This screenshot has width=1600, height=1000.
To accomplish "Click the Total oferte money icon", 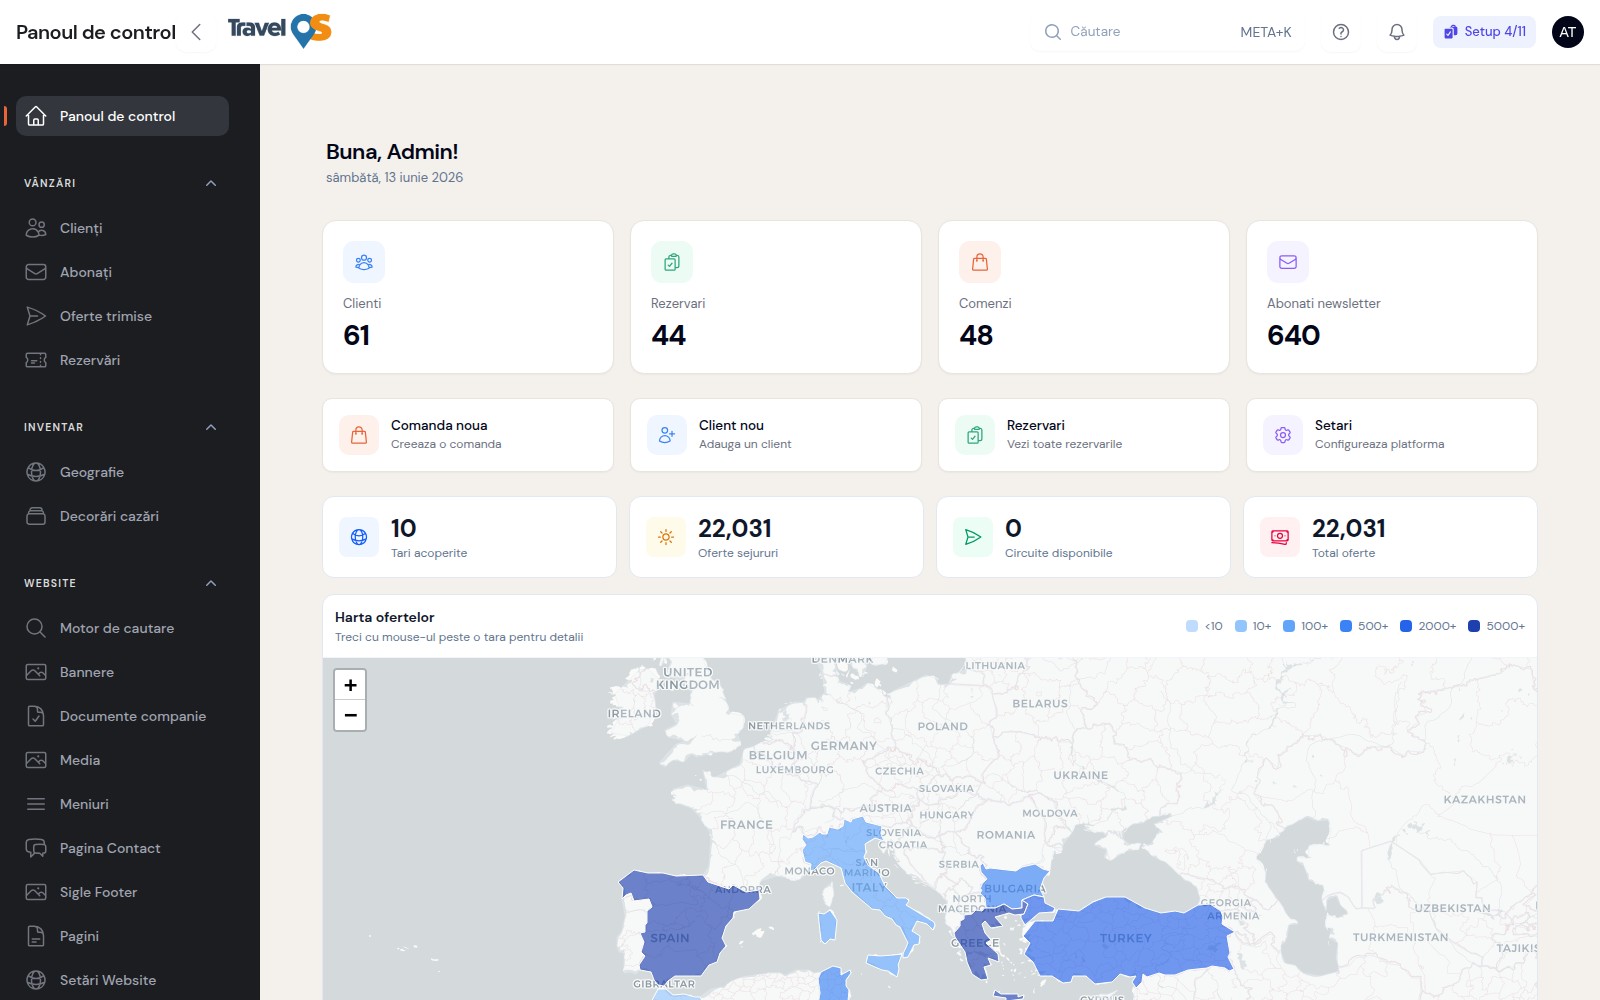I will pyautogui.click(x=1280, y=537).
